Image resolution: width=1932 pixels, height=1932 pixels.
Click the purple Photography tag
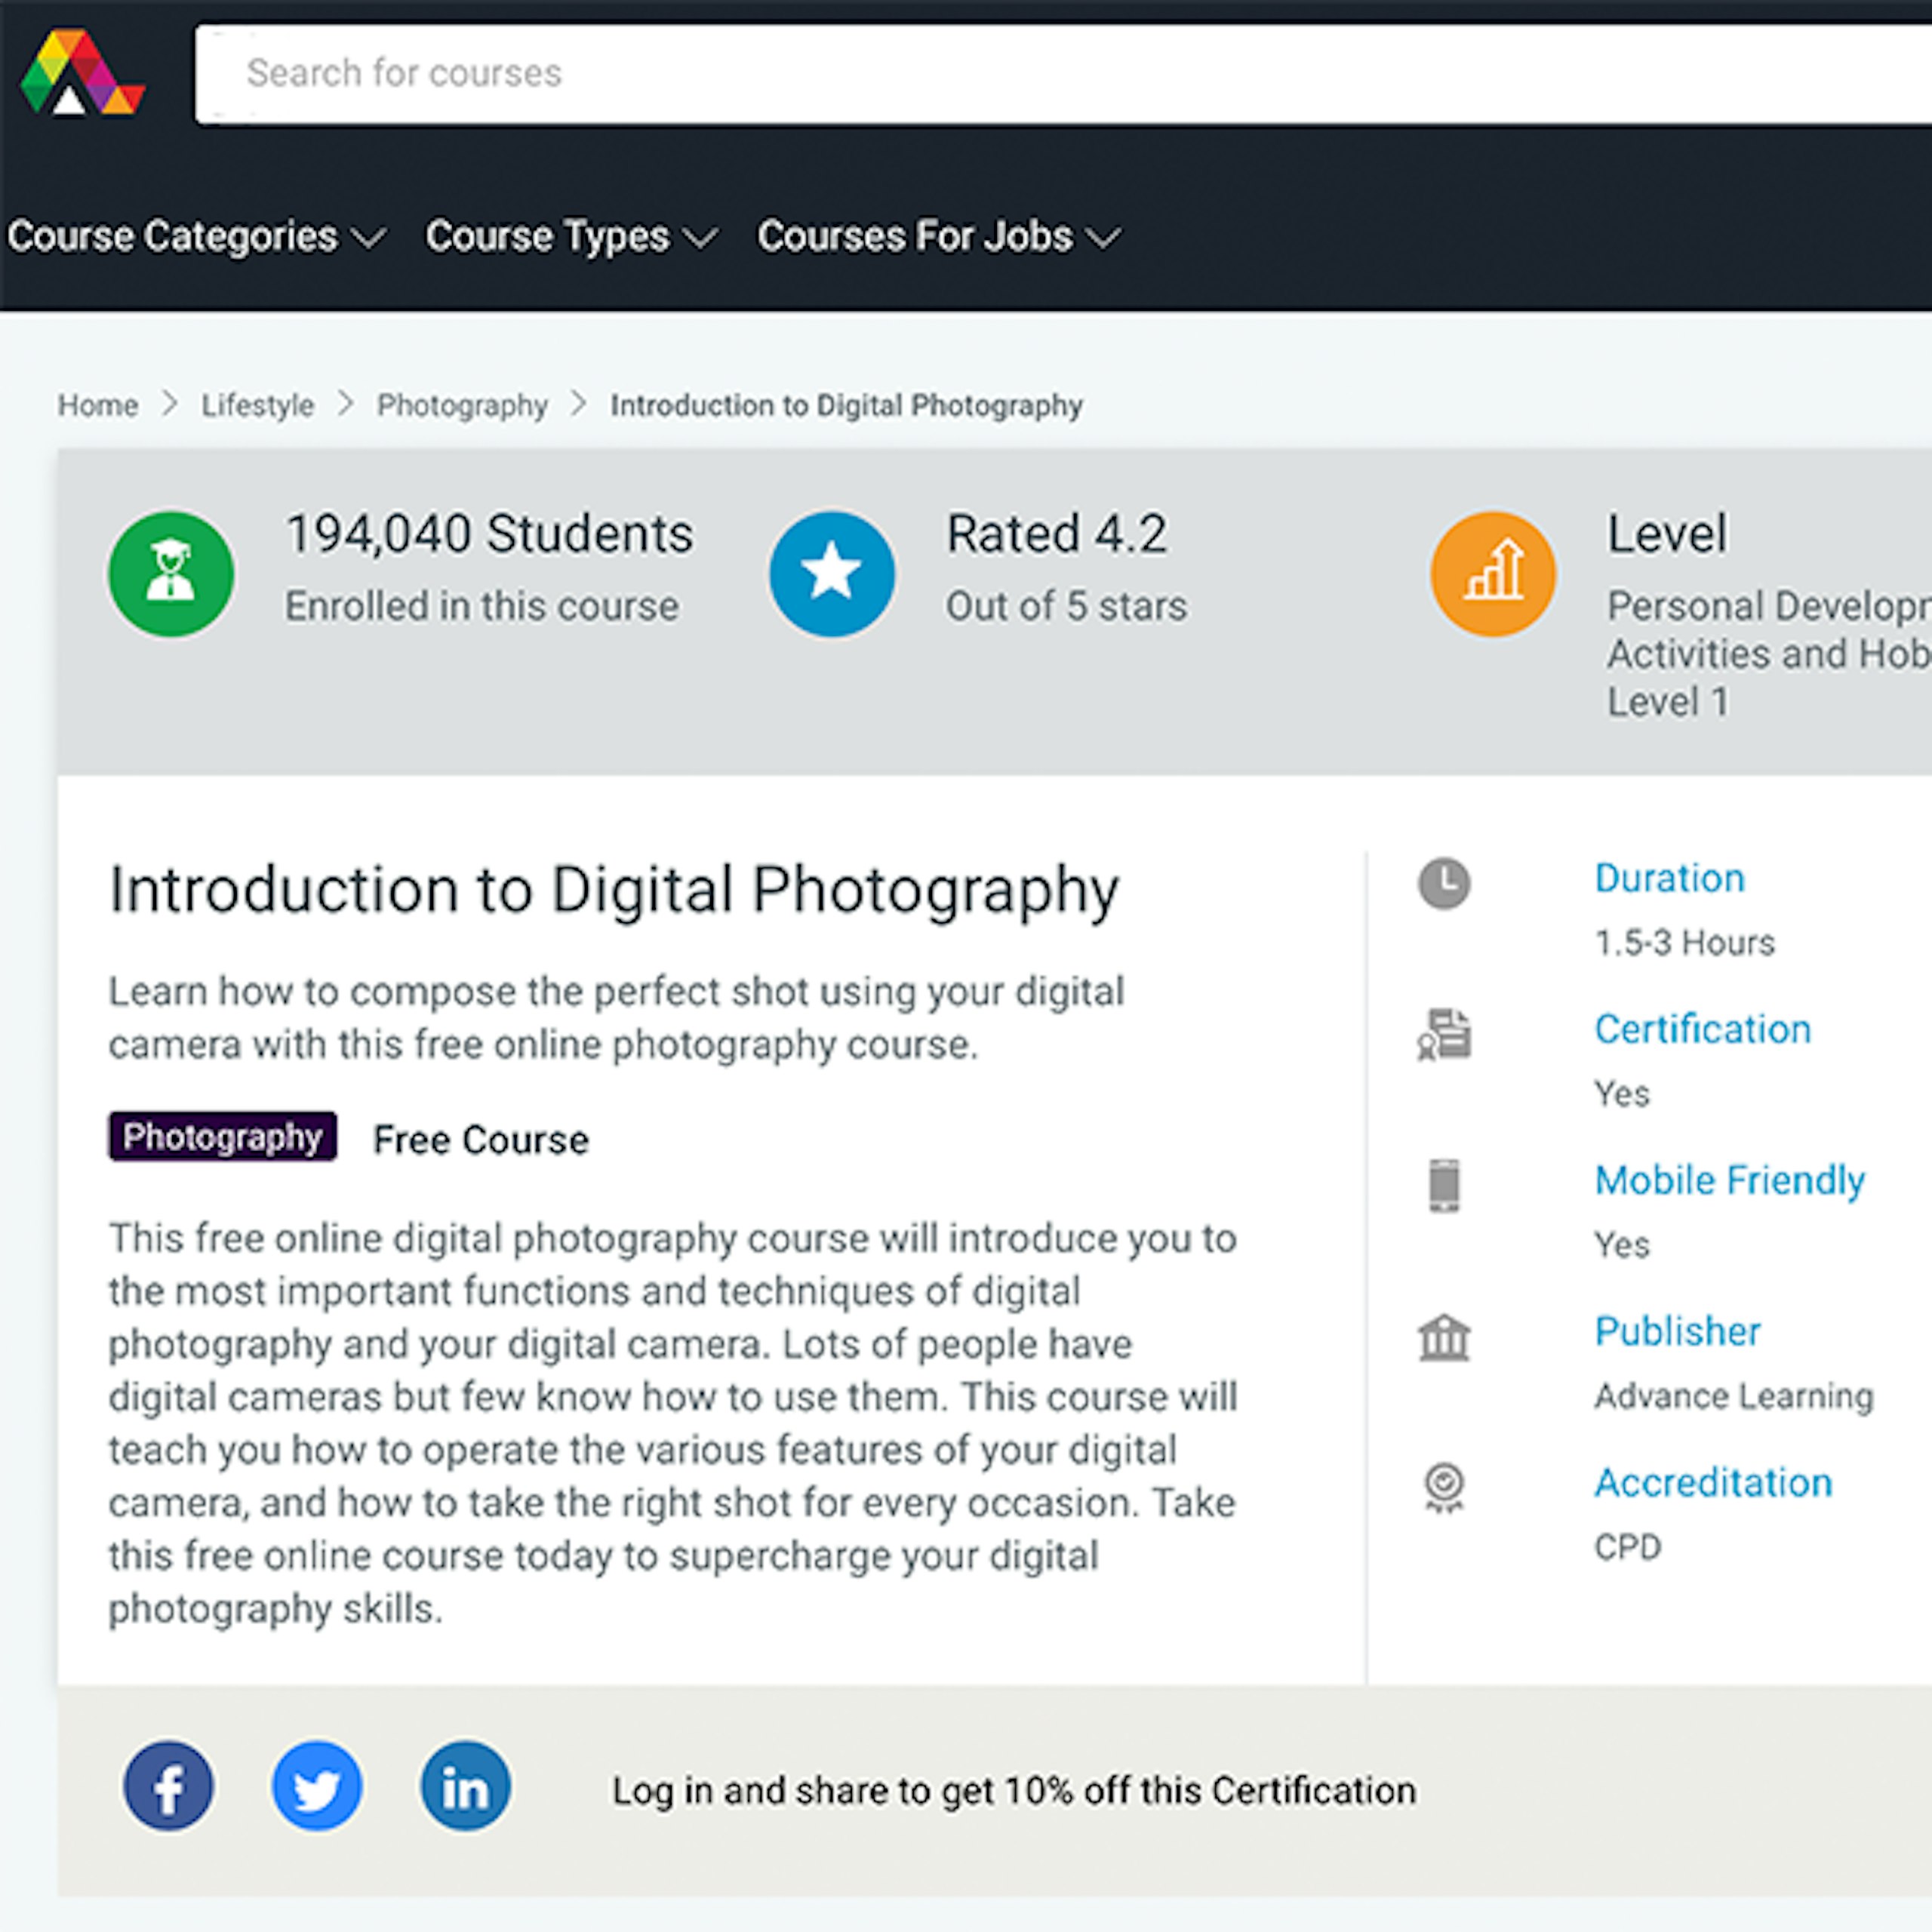(223, 1137)
